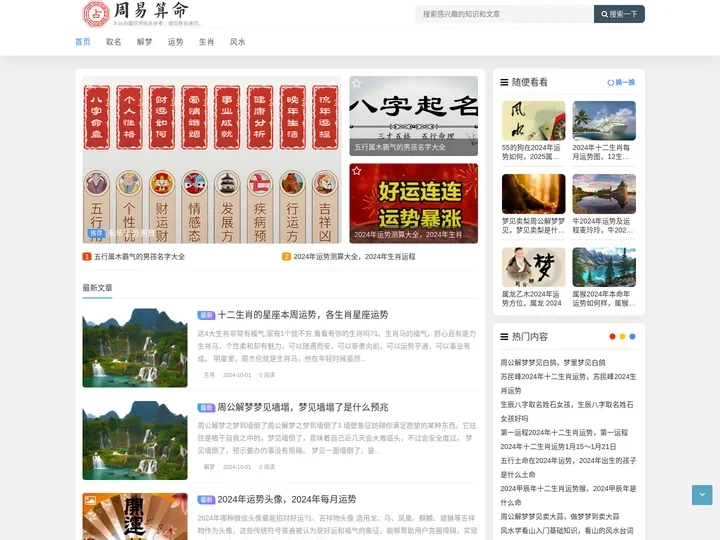Open sidebar link 牛2024年运势及运程麦玲玲
Screen dimensions: 720x540
pyautogui.click(x=602, y=225)
